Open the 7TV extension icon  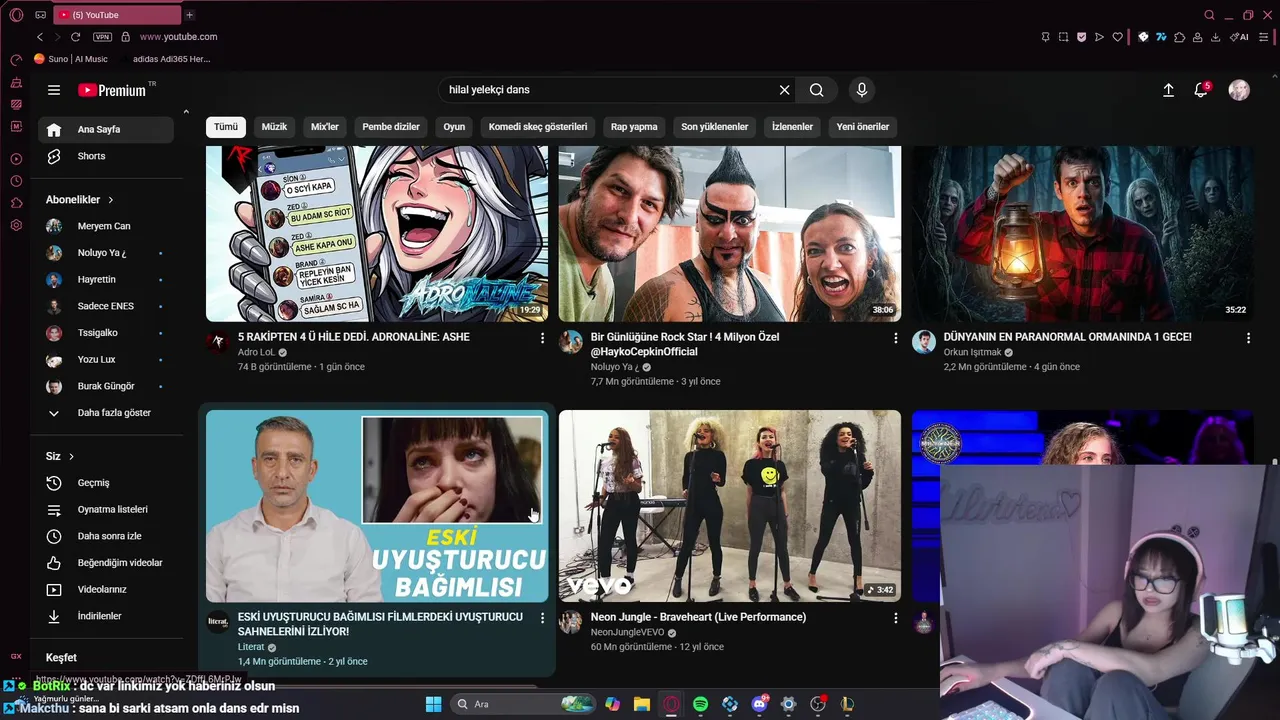coord(1161,37)
